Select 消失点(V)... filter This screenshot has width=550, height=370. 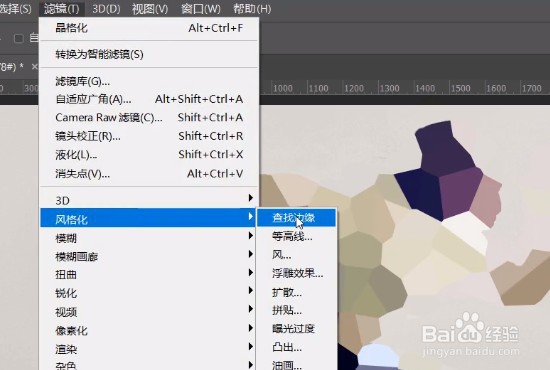click(x=149, y=174)
